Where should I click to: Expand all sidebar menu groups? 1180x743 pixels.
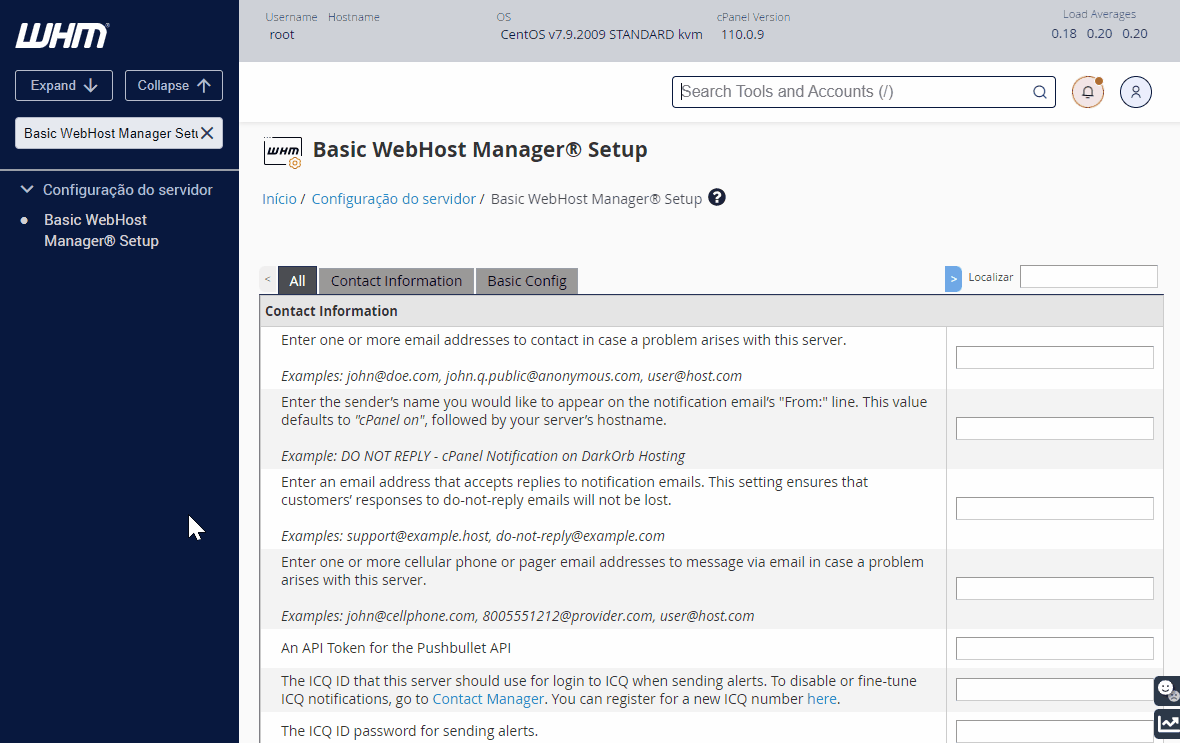(64, 86)
